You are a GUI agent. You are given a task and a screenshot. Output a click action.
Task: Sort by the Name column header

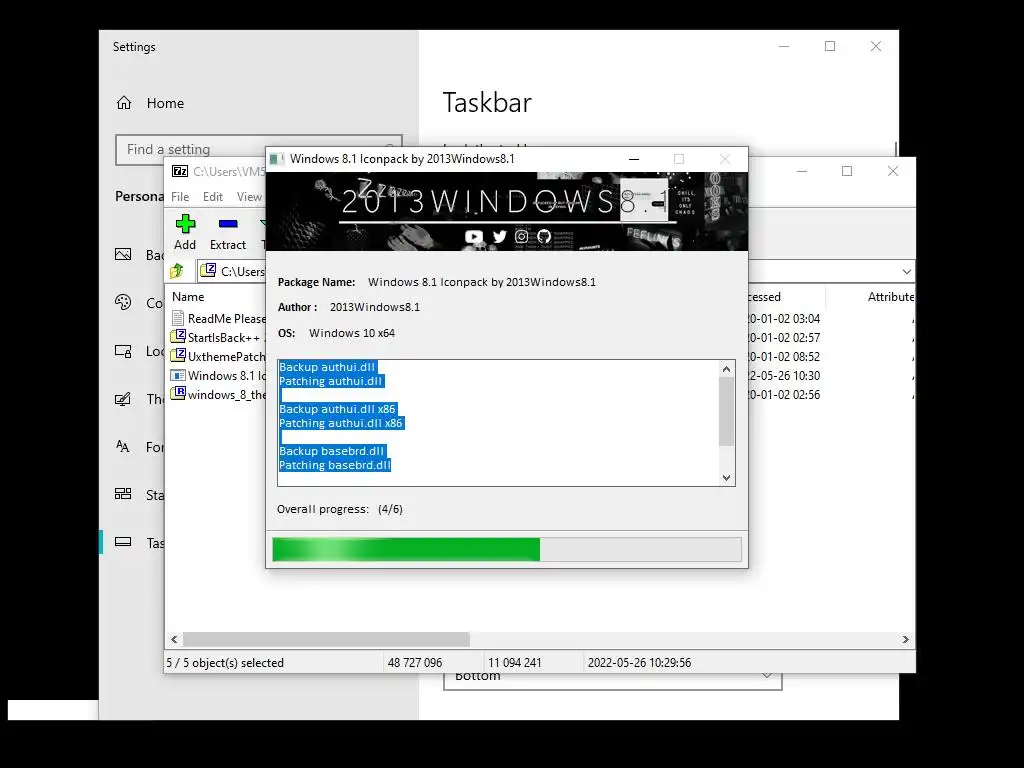point(188,296)
